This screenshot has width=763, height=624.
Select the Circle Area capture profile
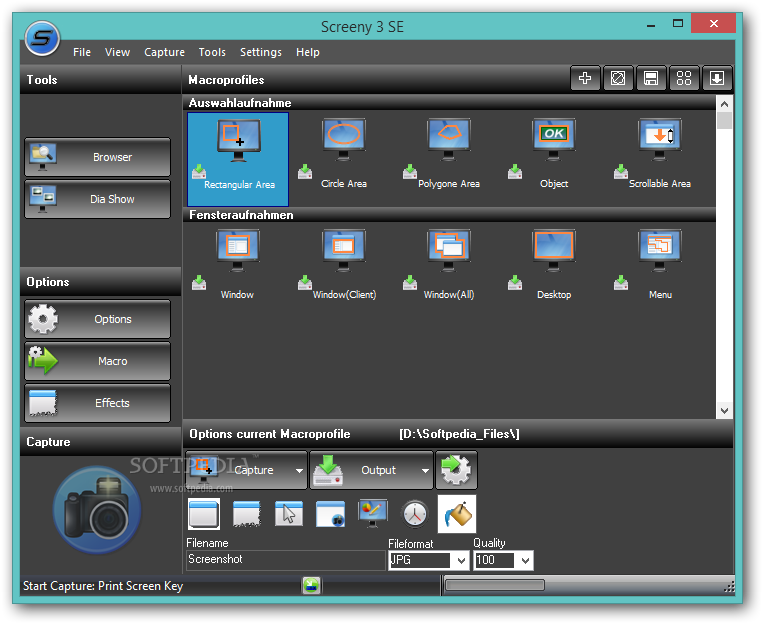click(344, 154)
